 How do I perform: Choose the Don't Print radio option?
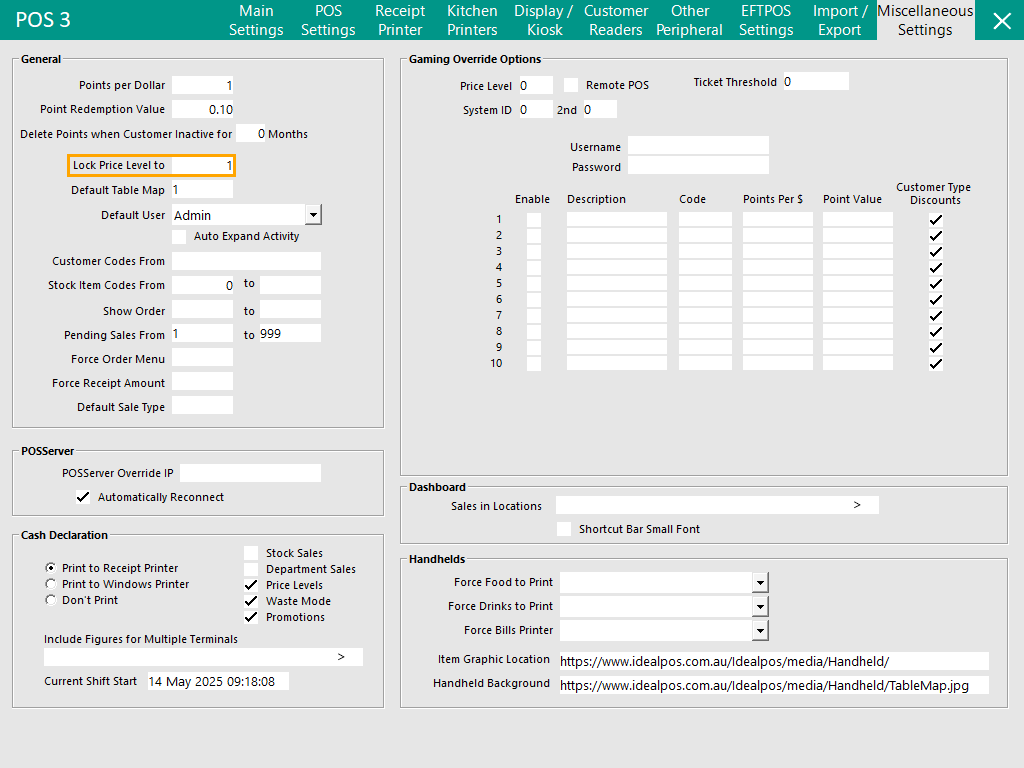[x=50, y=600]
